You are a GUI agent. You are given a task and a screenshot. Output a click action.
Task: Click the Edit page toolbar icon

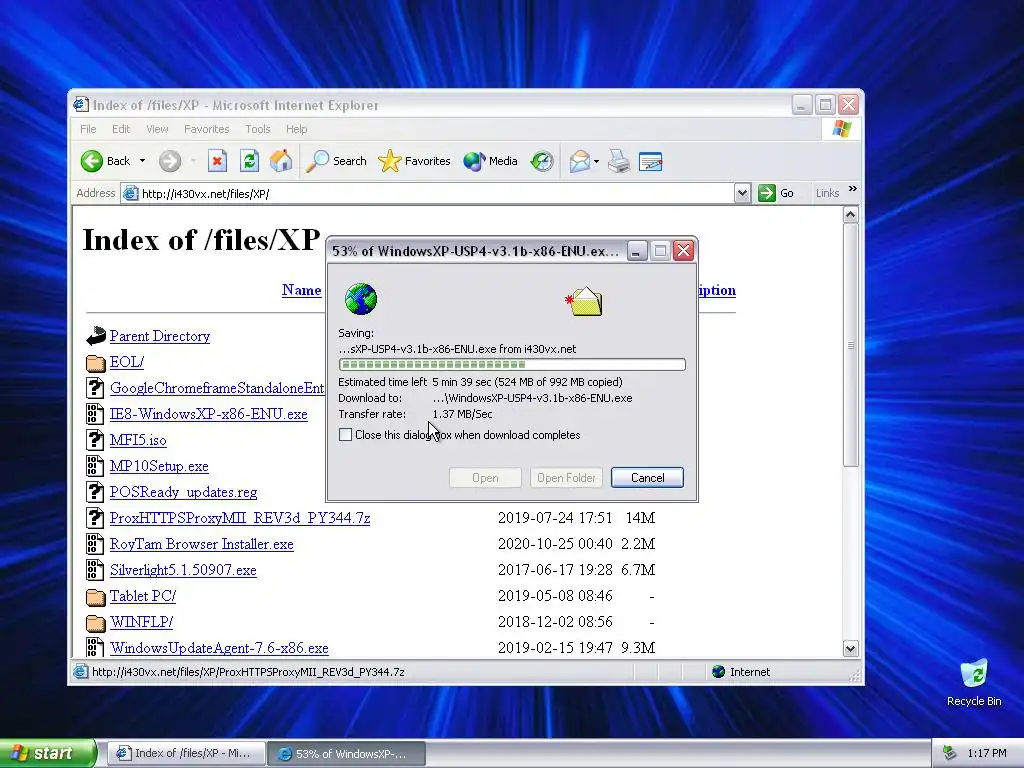[650, 161]
